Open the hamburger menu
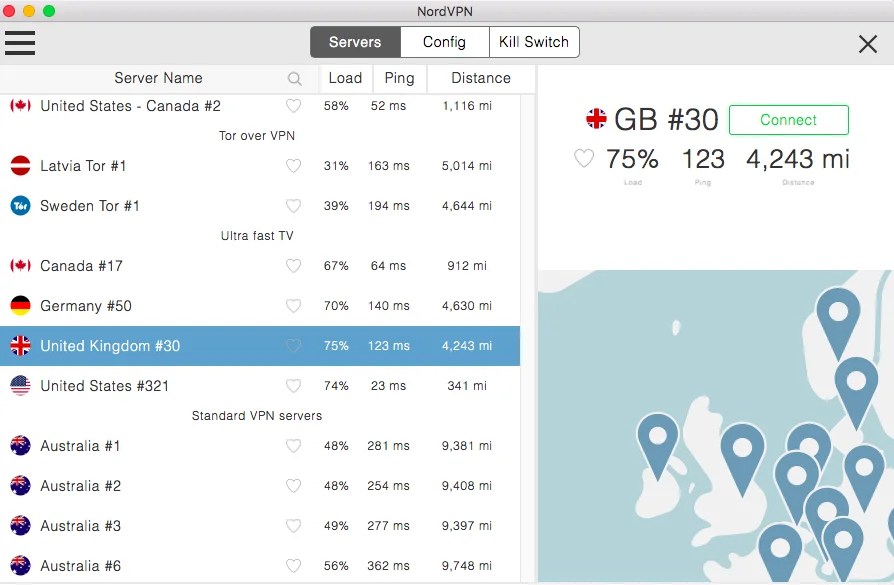 [x=20, y=43]
